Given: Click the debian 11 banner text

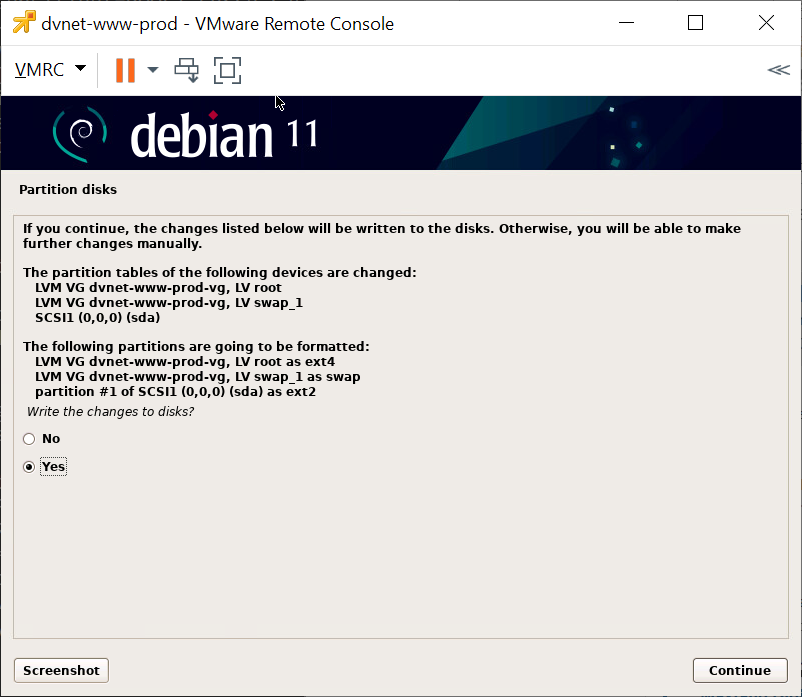Looking at the screenshot, I should pyautogui.click(x=222, y=135).
